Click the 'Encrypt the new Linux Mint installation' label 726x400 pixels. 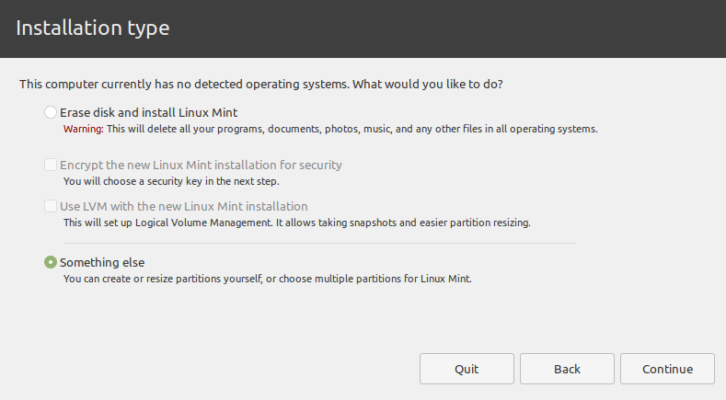click(x=201, y=165)
